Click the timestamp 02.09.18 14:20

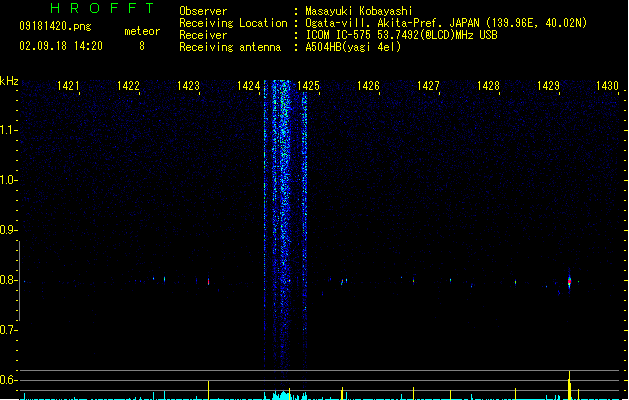coord(61,46)
